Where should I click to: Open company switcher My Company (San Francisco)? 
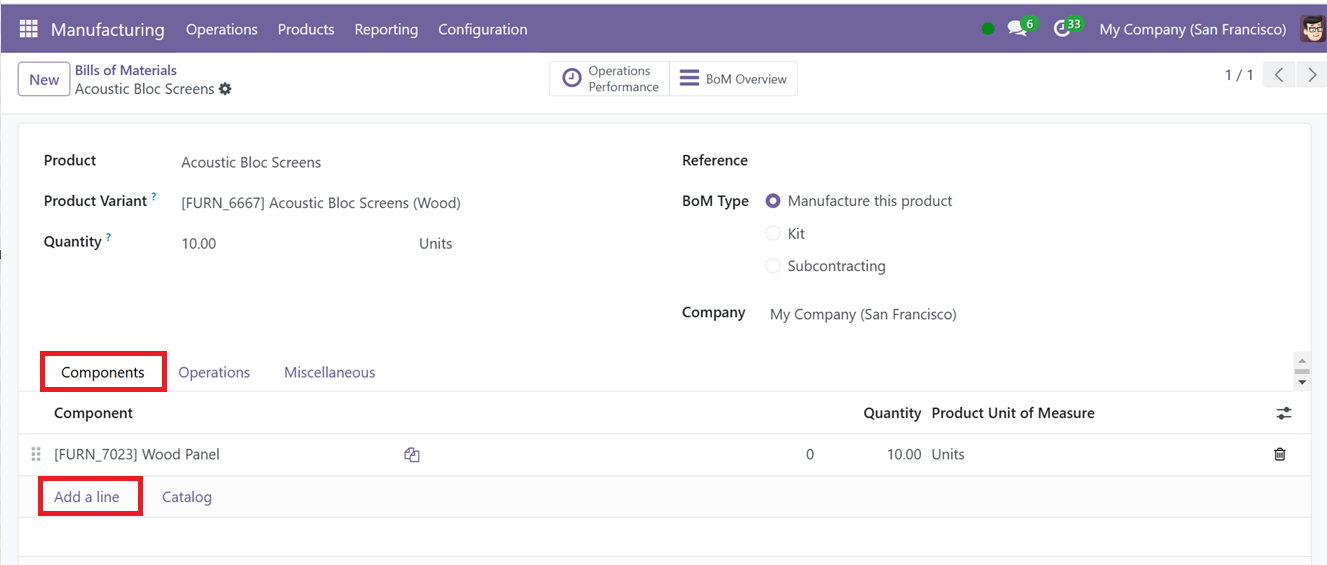pyautogui.click(x=1192, y=29)
